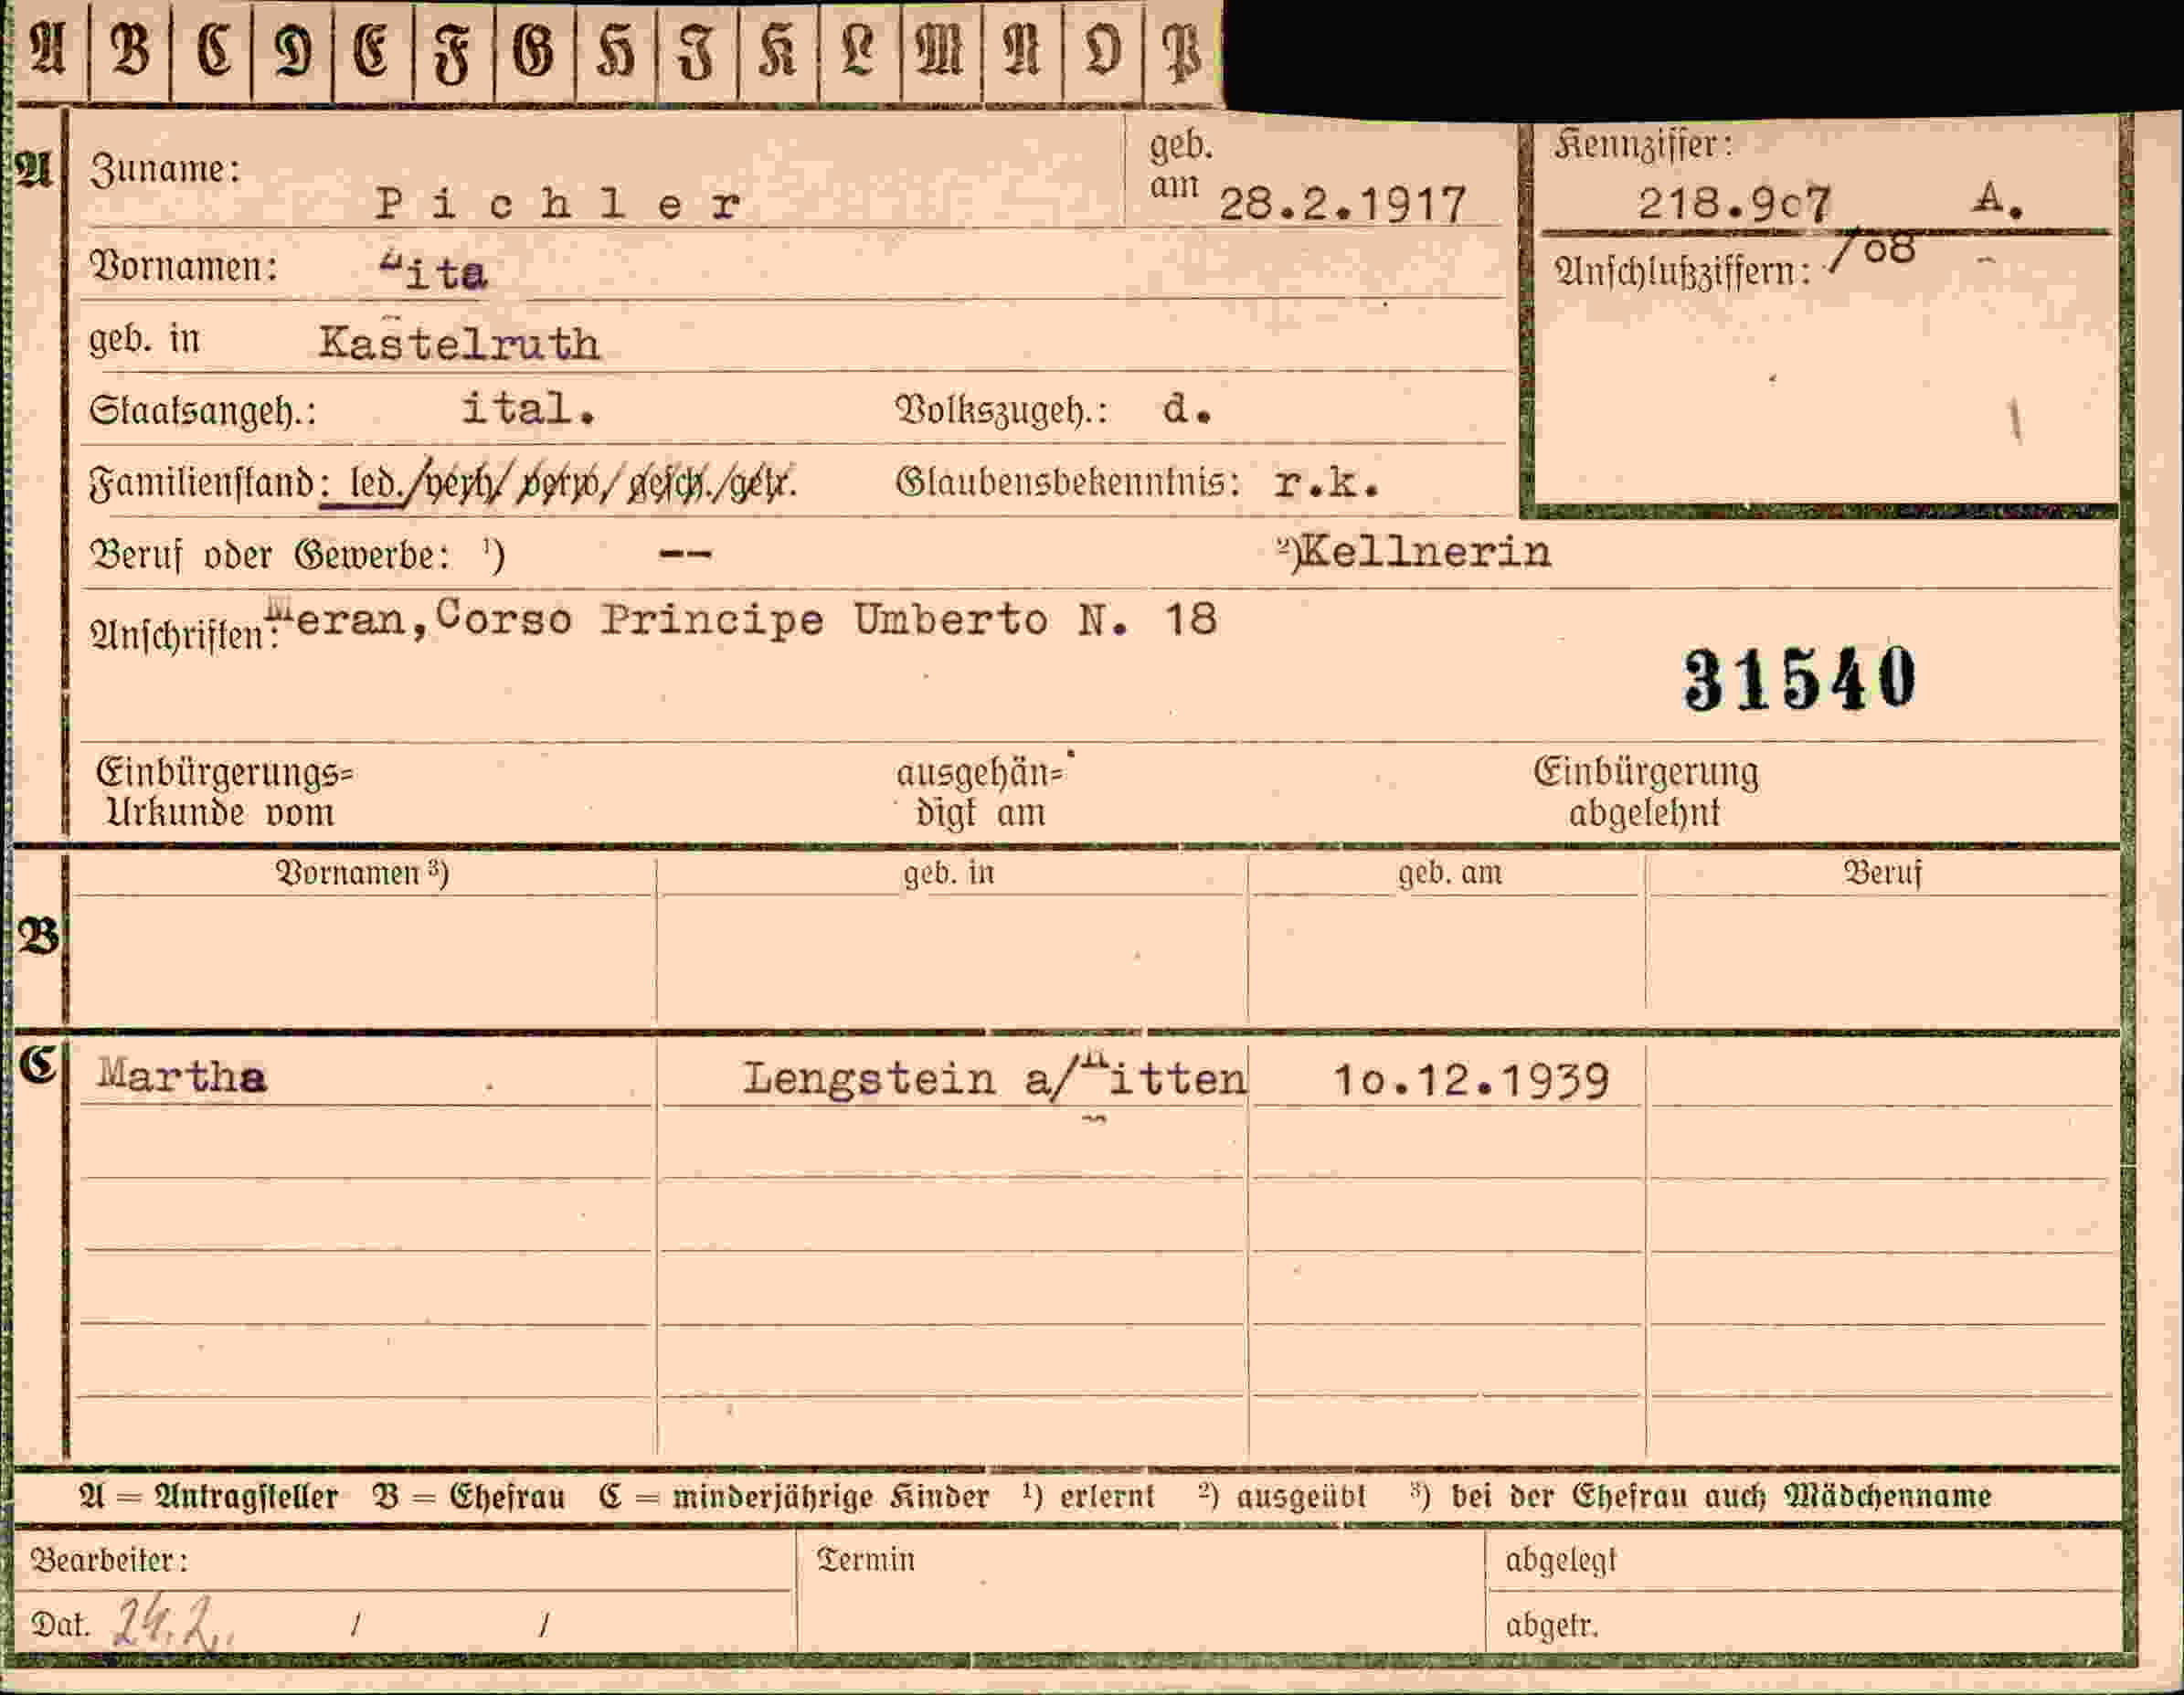2184x1695 pixels.
Task: Click the footnote "2) ausgeübt"
Action: click(1282, 1496)
